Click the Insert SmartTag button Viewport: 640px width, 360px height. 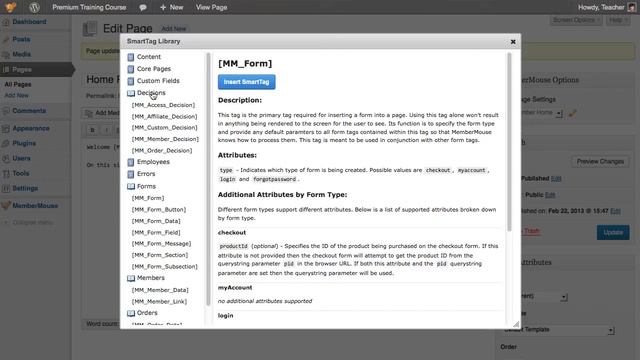247,82
